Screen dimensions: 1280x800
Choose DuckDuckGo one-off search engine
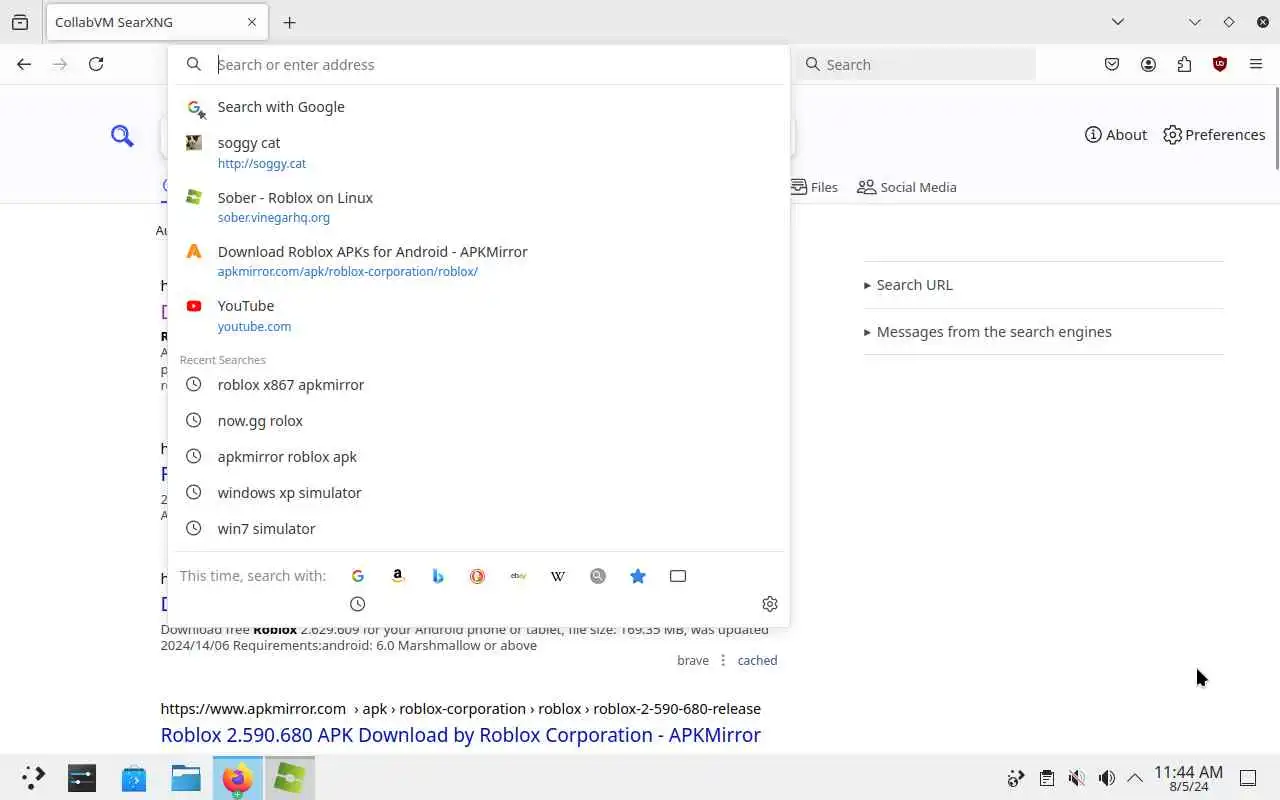(478, 576)
